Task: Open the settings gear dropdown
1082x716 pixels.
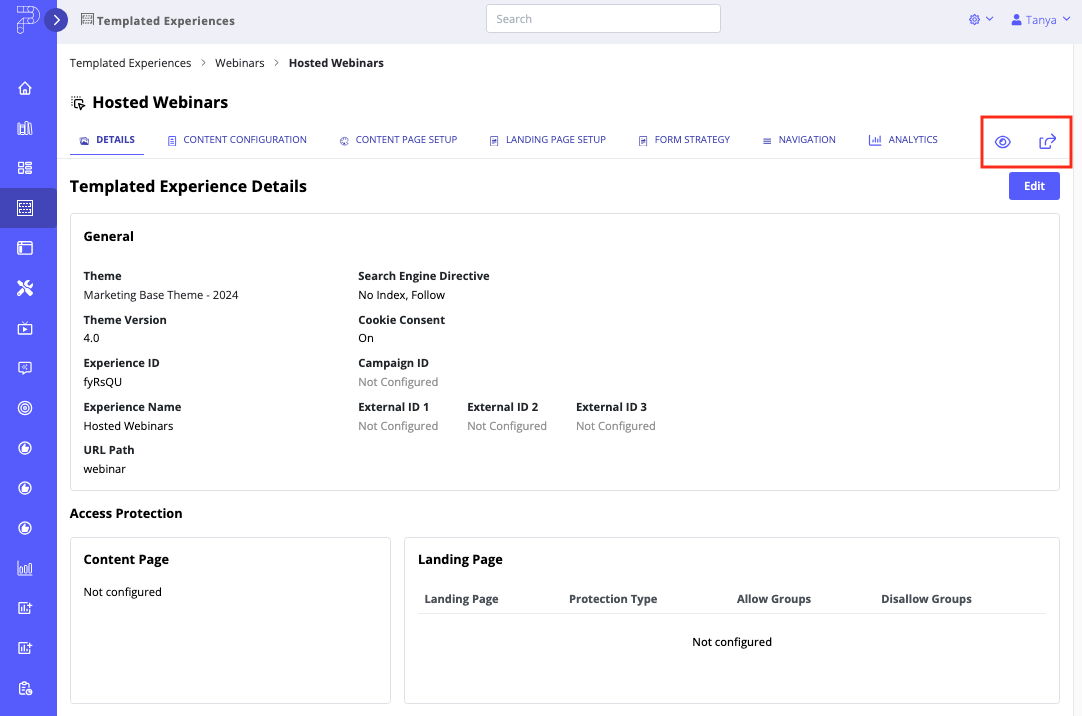Action: (x=980, y=19)
